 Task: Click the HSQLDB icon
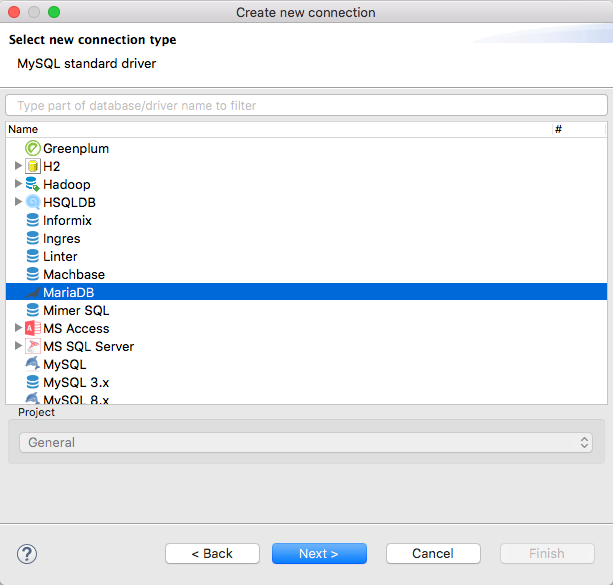pyautogui.click(x=33, y=203)
